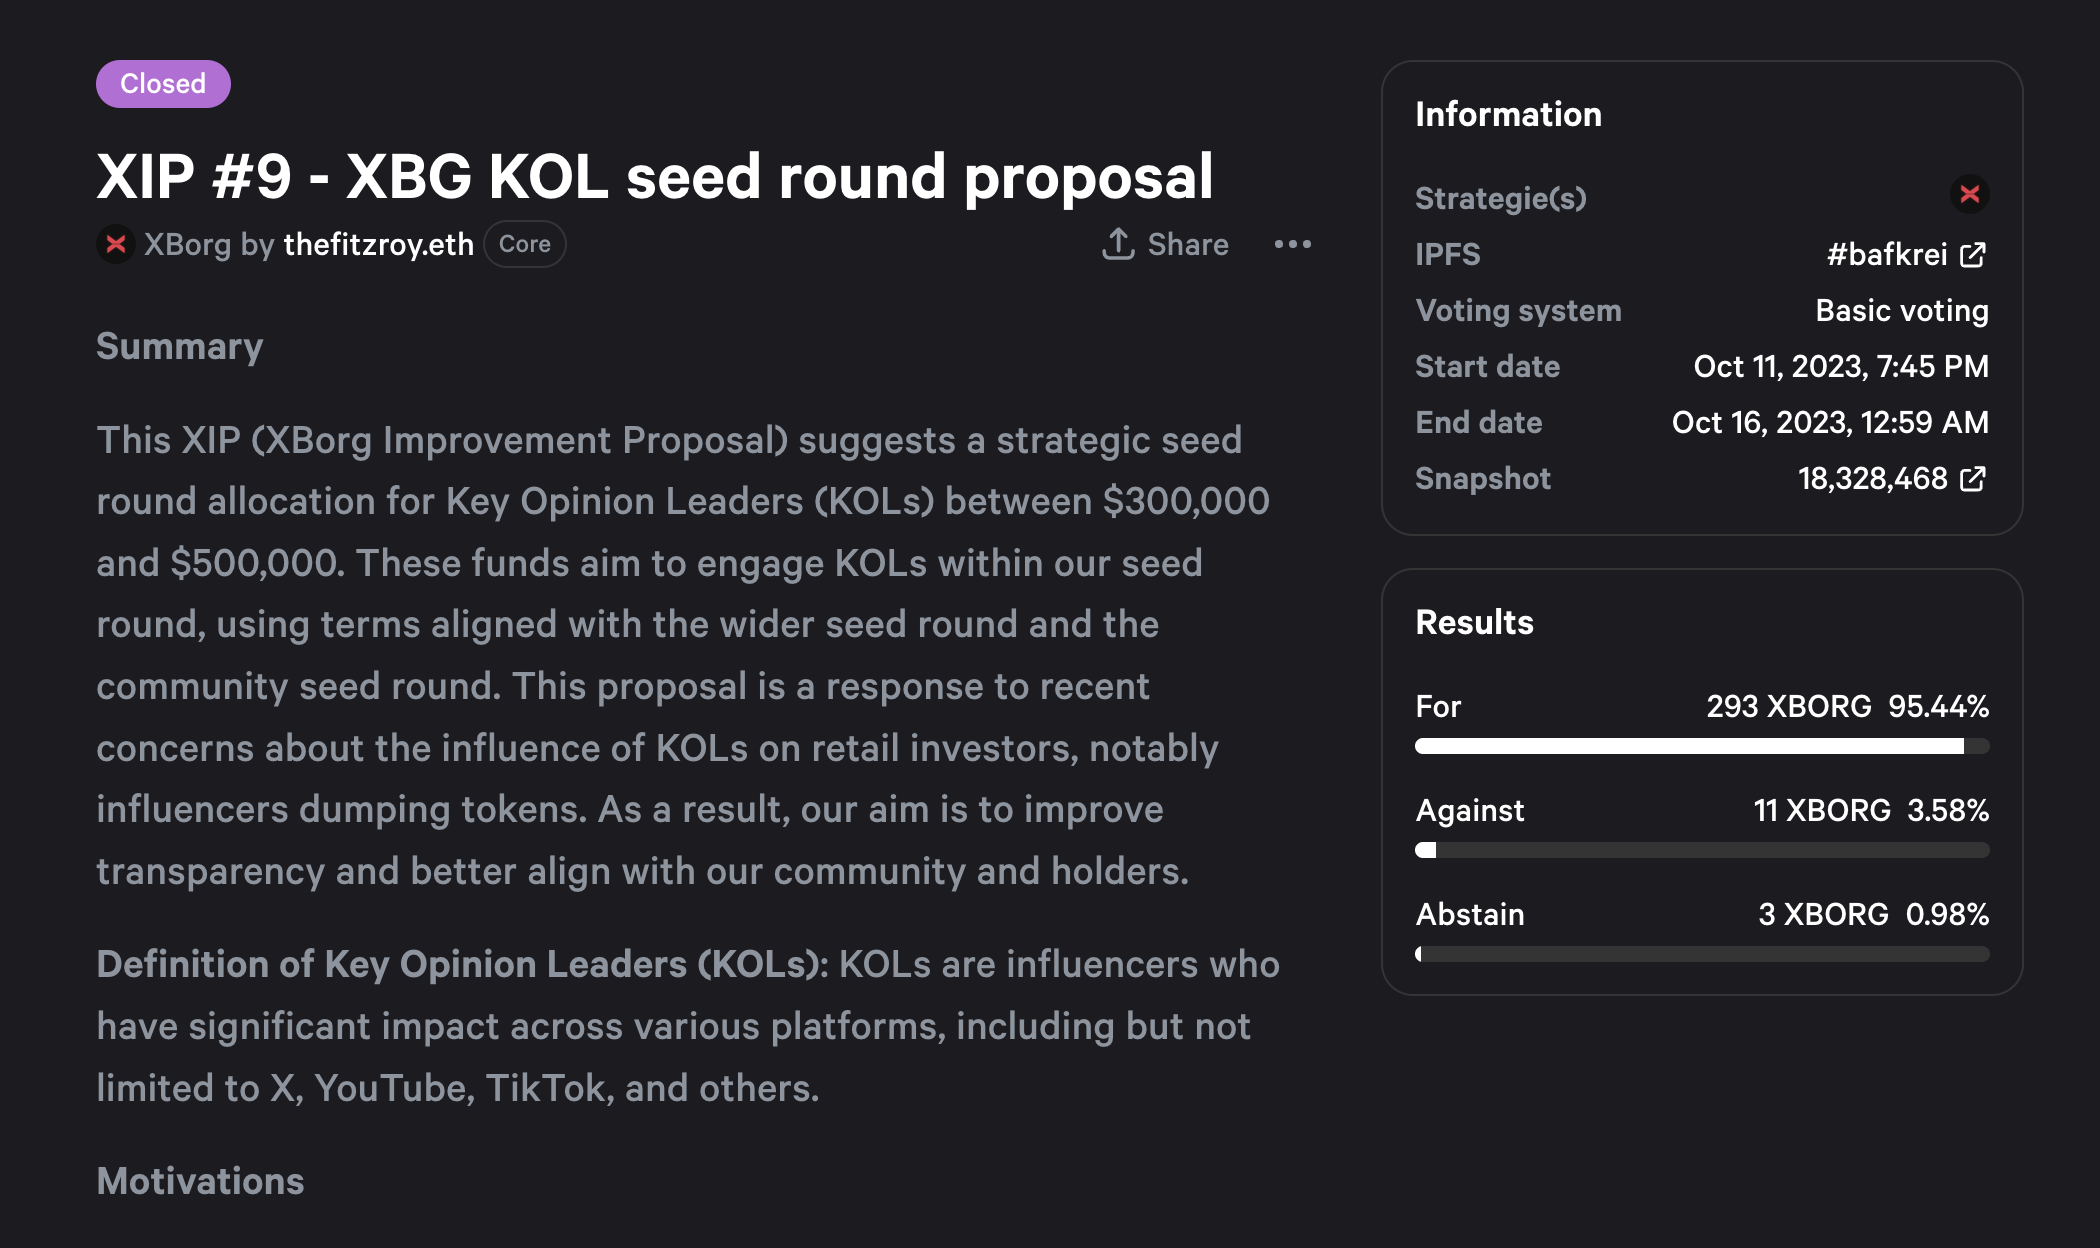The height and width of the screenshot is (1248, 2100).
Task: Open the #bafkrei IPFS hash link
Action: (1886, 255)
